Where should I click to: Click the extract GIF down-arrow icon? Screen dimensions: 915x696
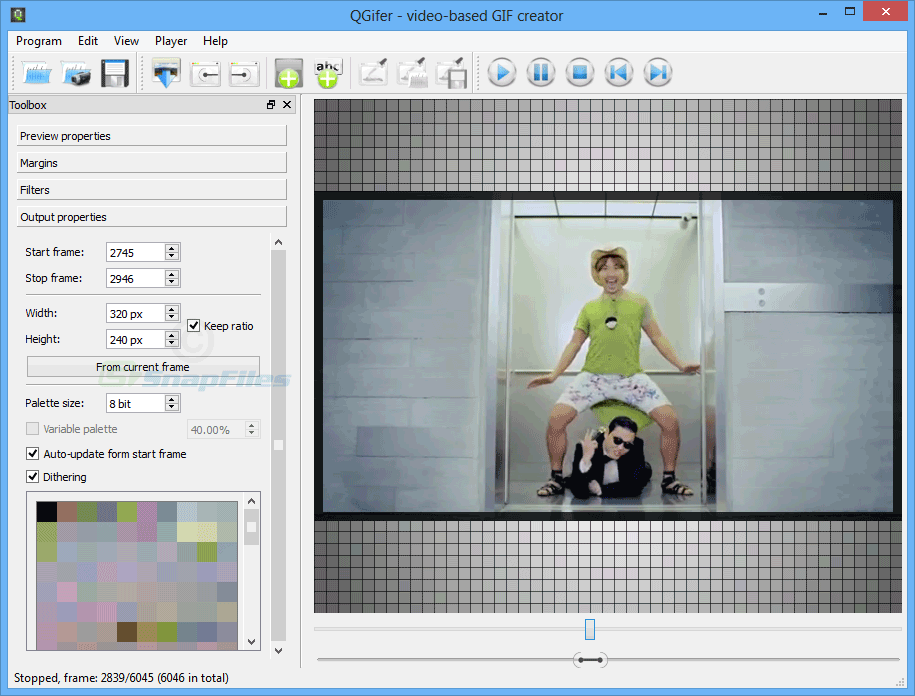point(166,73)
